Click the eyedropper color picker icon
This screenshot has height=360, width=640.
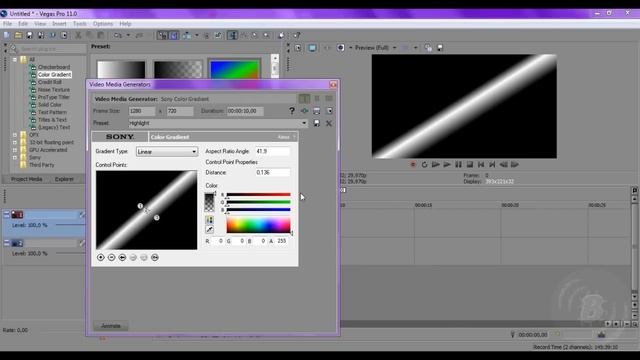209,230
